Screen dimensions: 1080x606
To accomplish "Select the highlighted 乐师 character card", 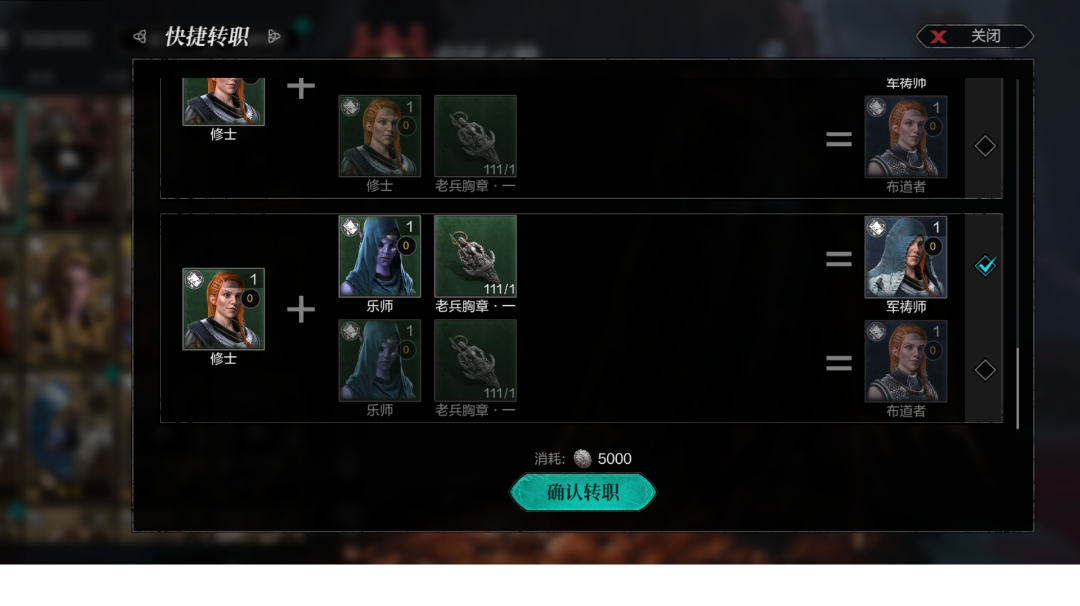I will (380, 256).
